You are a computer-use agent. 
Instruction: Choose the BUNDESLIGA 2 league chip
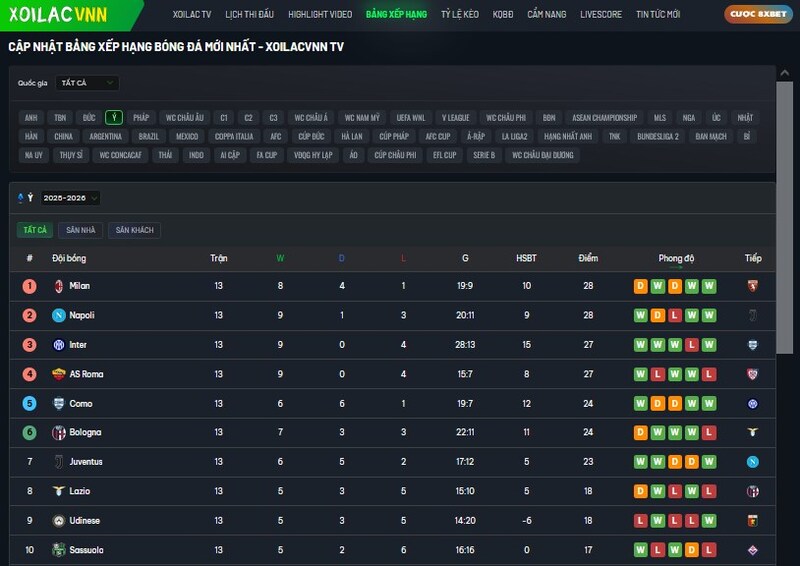click(657, 136)
